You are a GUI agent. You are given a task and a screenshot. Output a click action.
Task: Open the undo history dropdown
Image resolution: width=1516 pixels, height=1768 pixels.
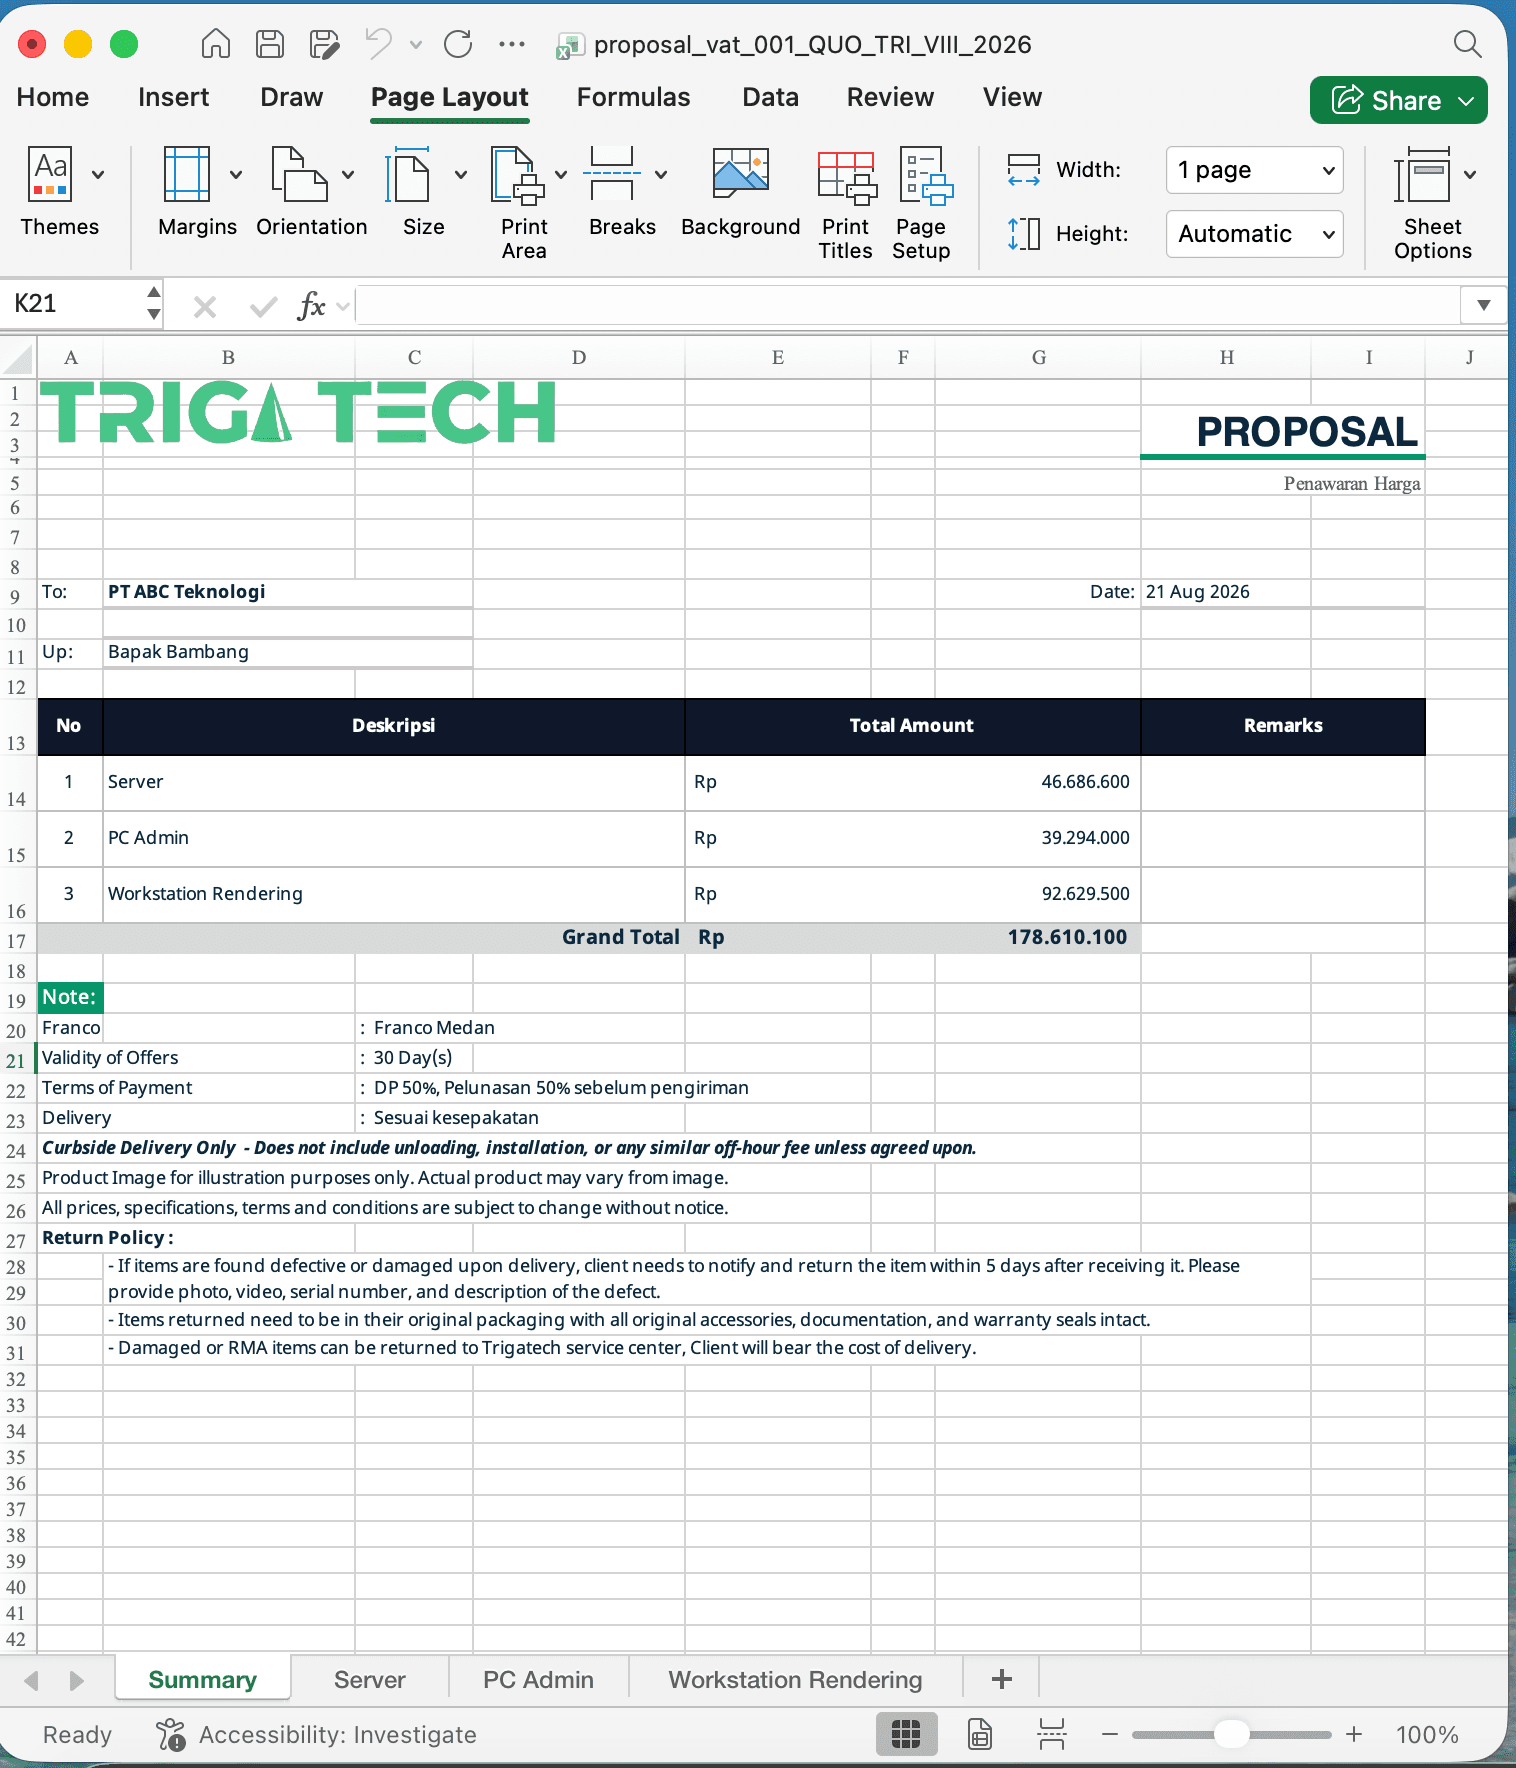(416, 44)
